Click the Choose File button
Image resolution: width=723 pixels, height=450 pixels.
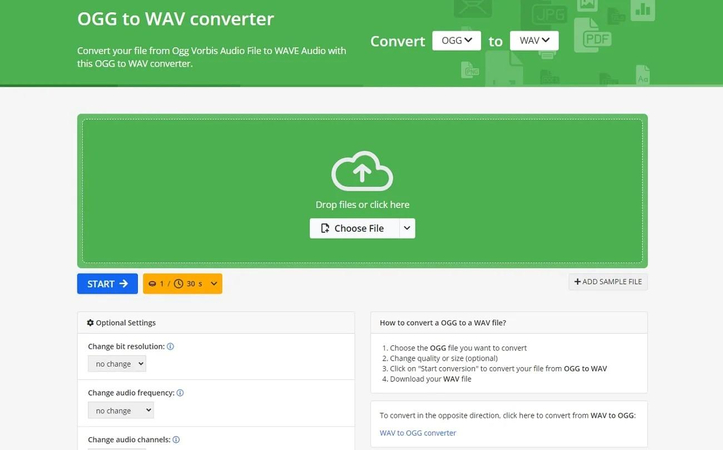coord(354,228)
